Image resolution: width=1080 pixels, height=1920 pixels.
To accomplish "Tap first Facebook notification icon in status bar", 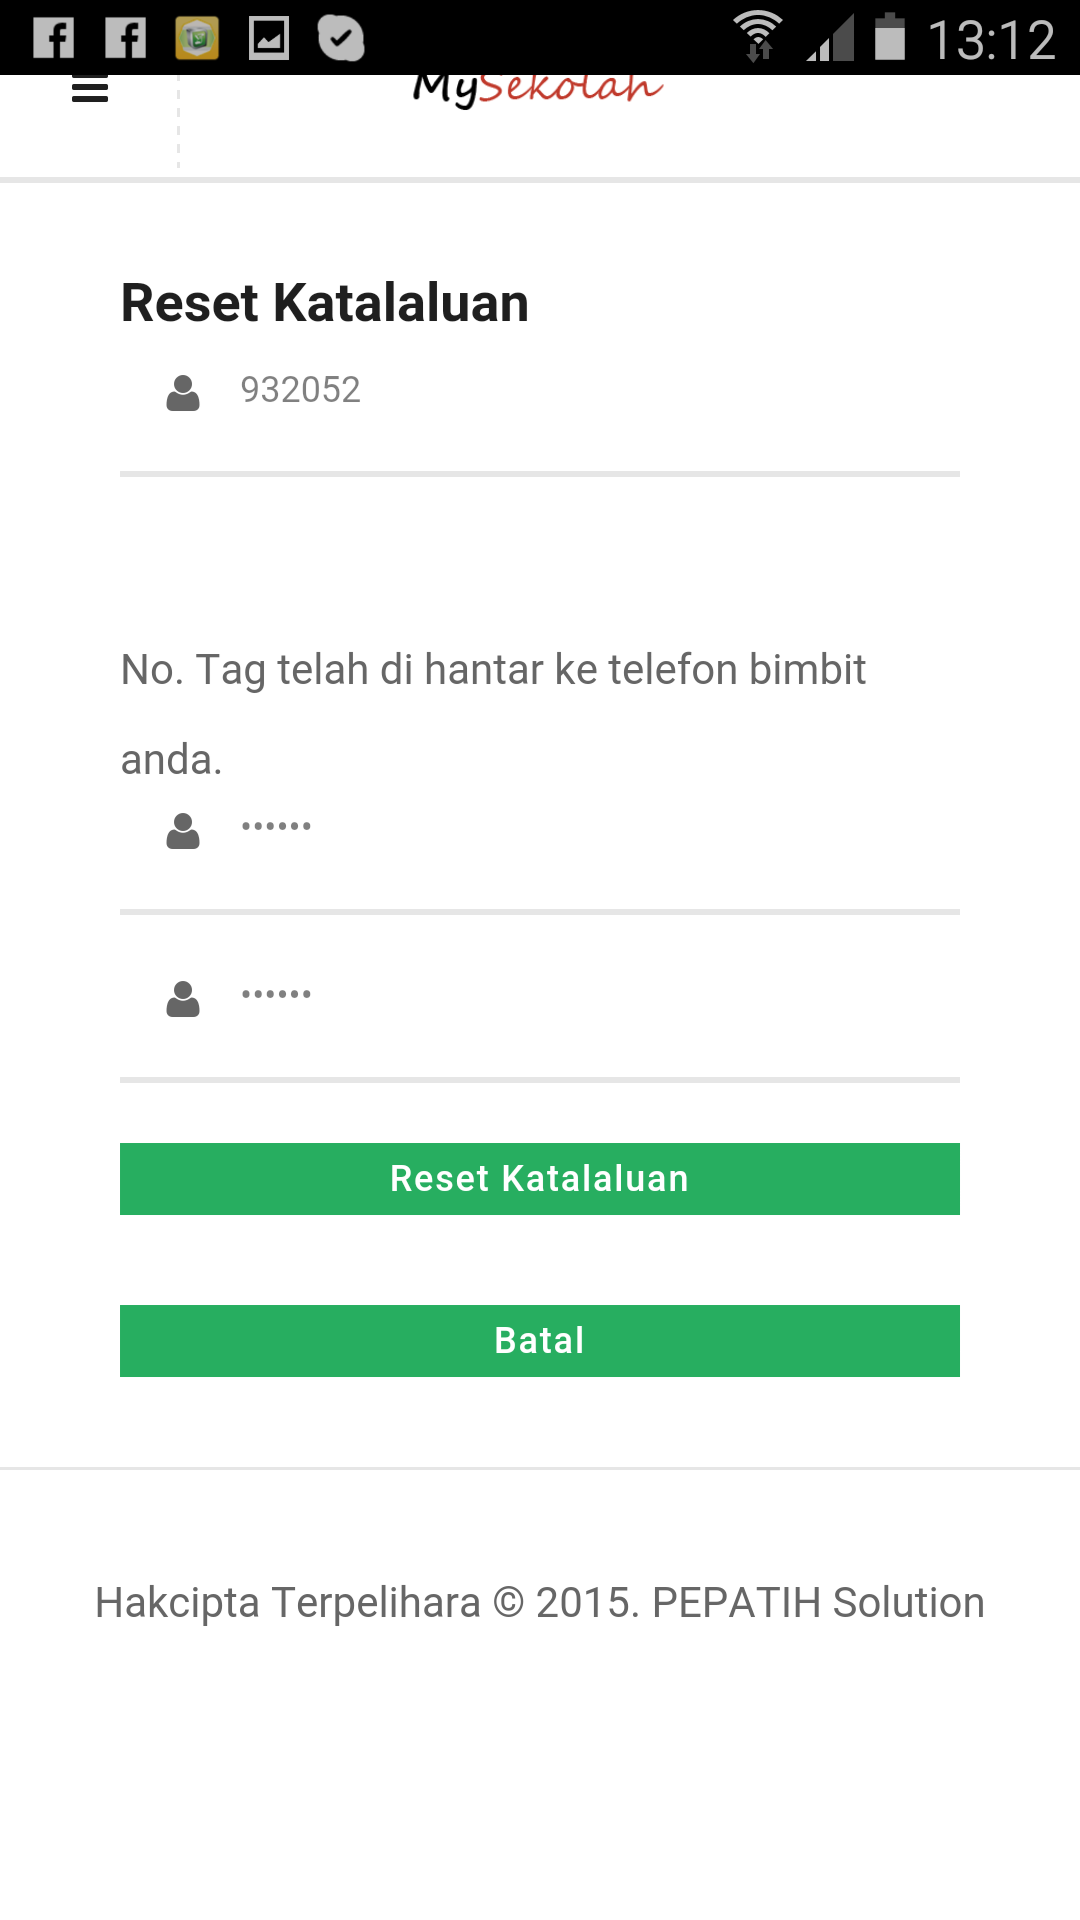I will coord(54,38).
